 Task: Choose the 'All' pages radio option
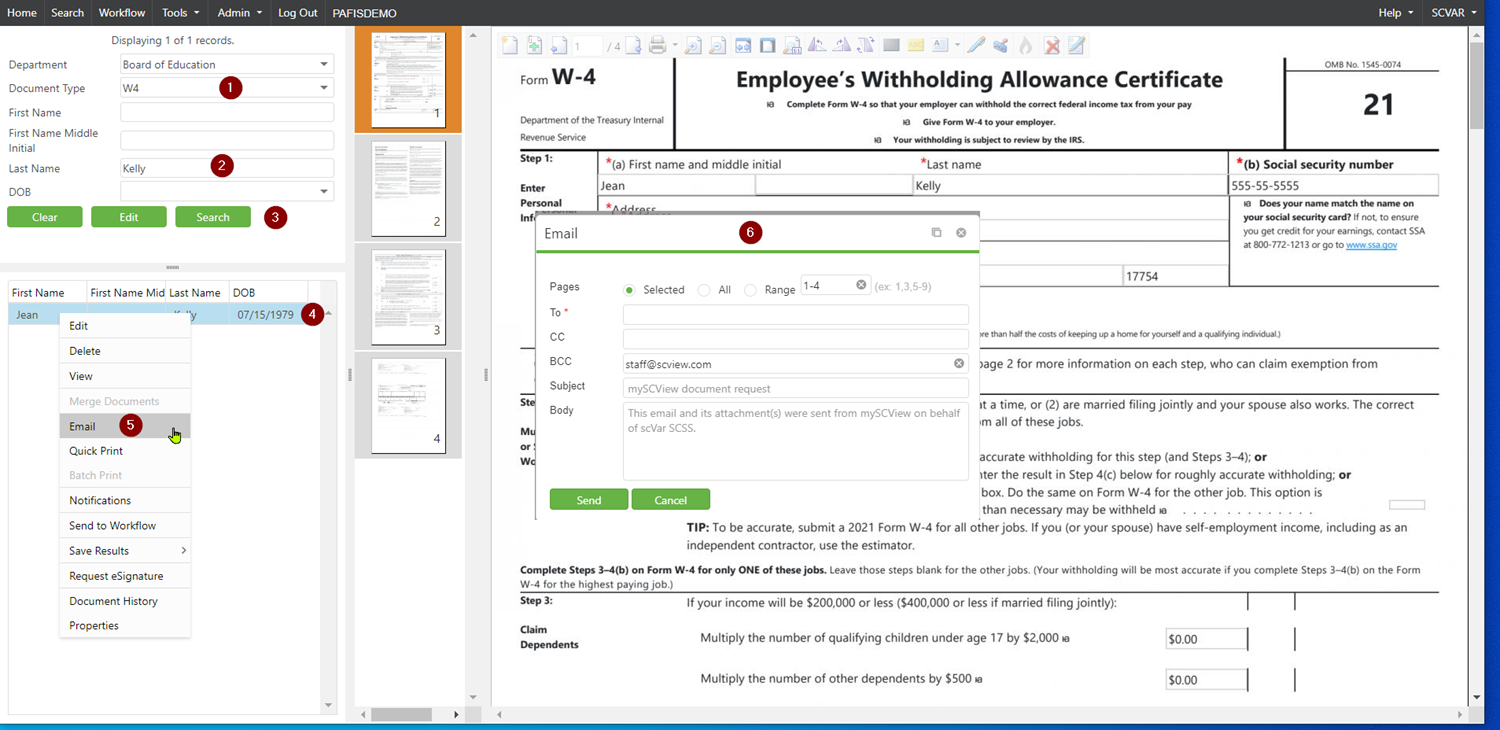[x=704, y=290]
